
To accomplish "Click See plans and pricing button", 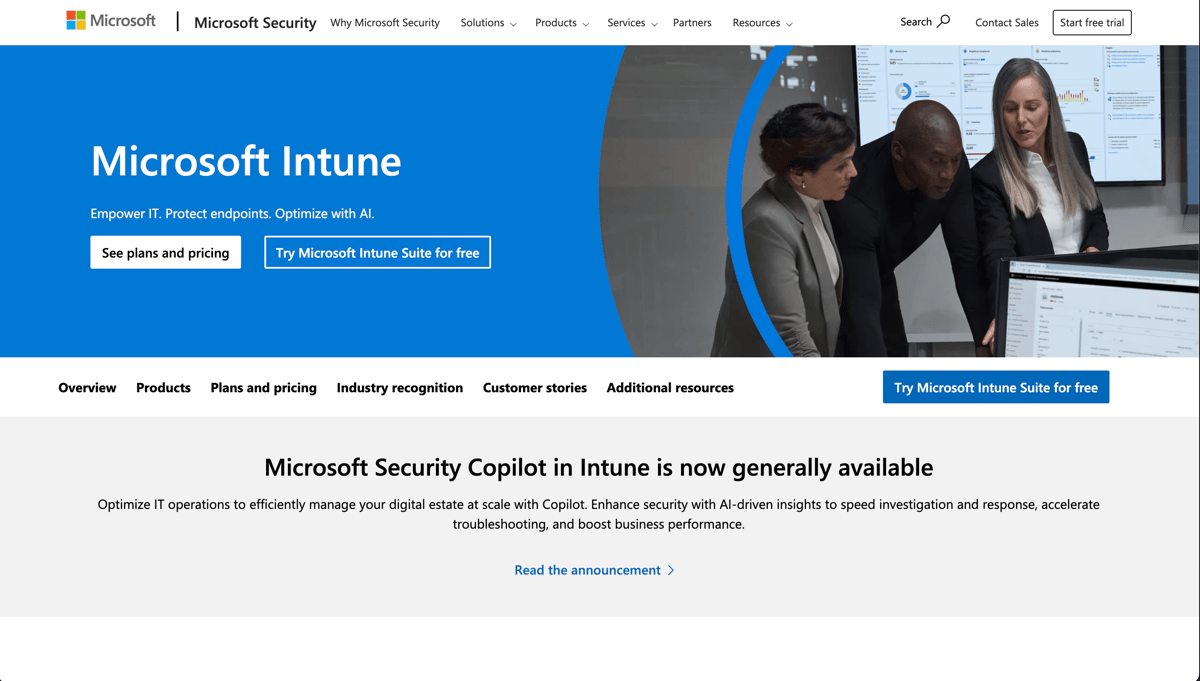I will (166, 252).
